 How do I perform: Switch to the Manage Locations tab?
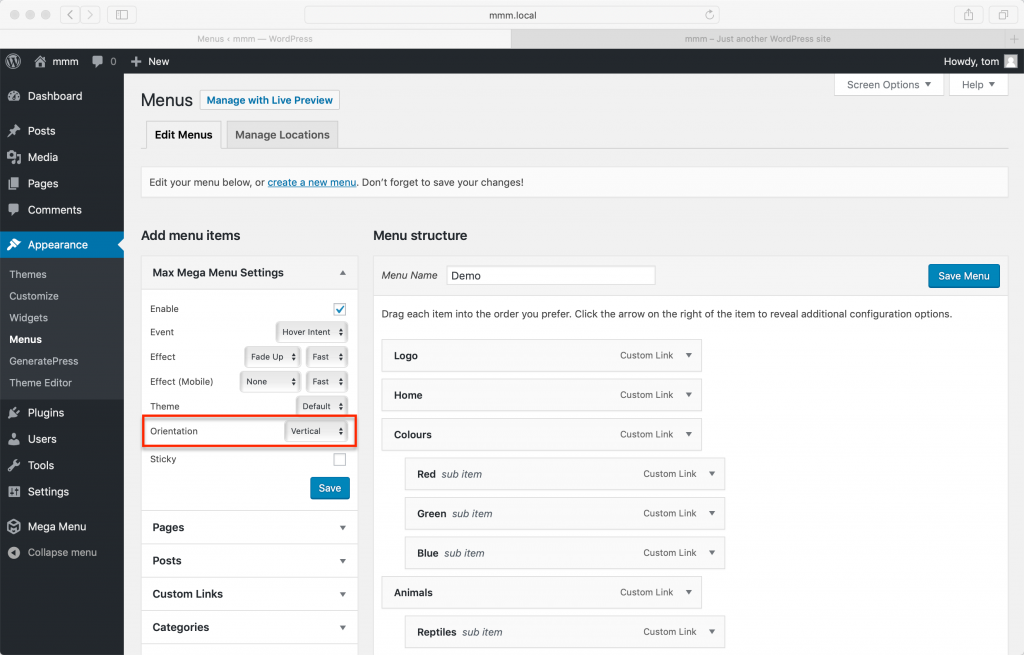281,133
